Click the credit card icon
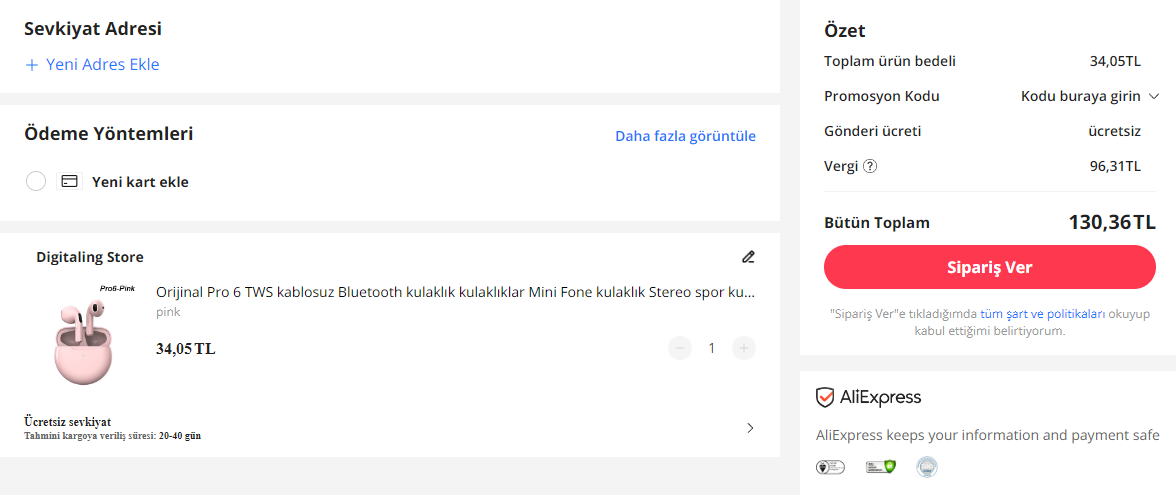The height and width of the screenshot is (495, 1176). (x=70, y=182)
